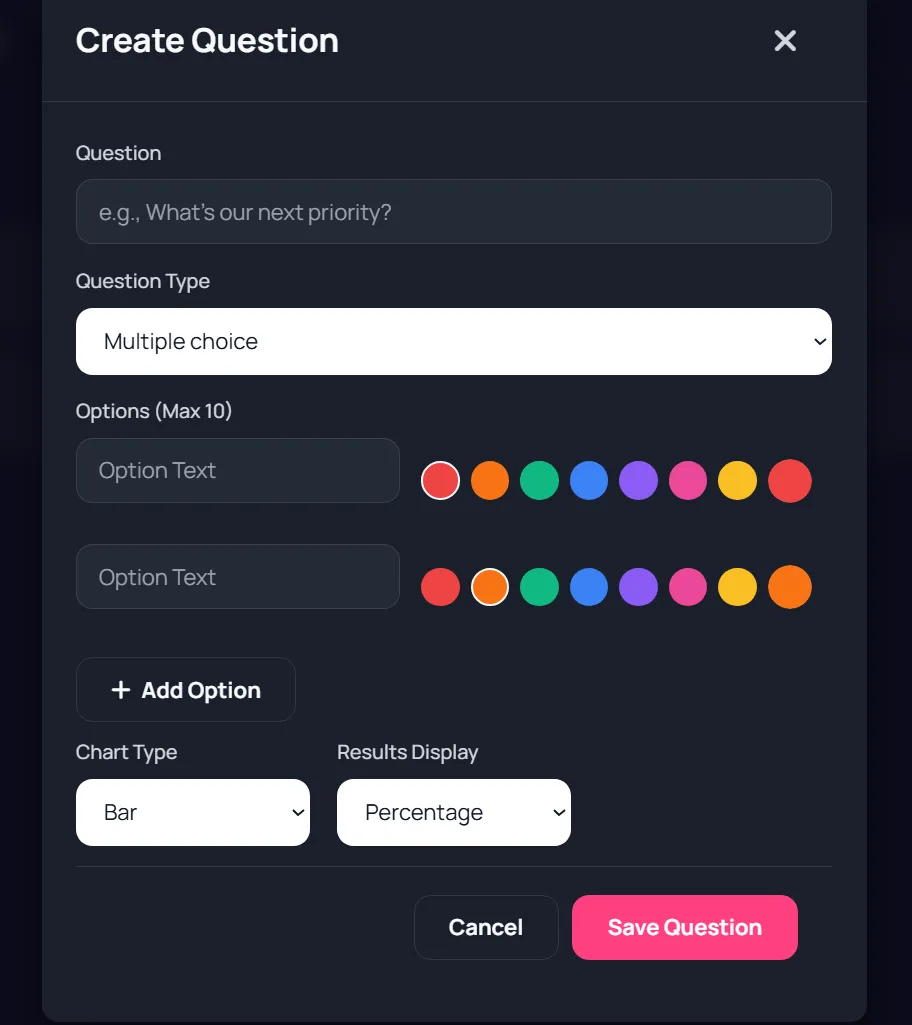Select the red swatch for the second option
Viewport: 912px width, 1025px height.
(440, 587)
